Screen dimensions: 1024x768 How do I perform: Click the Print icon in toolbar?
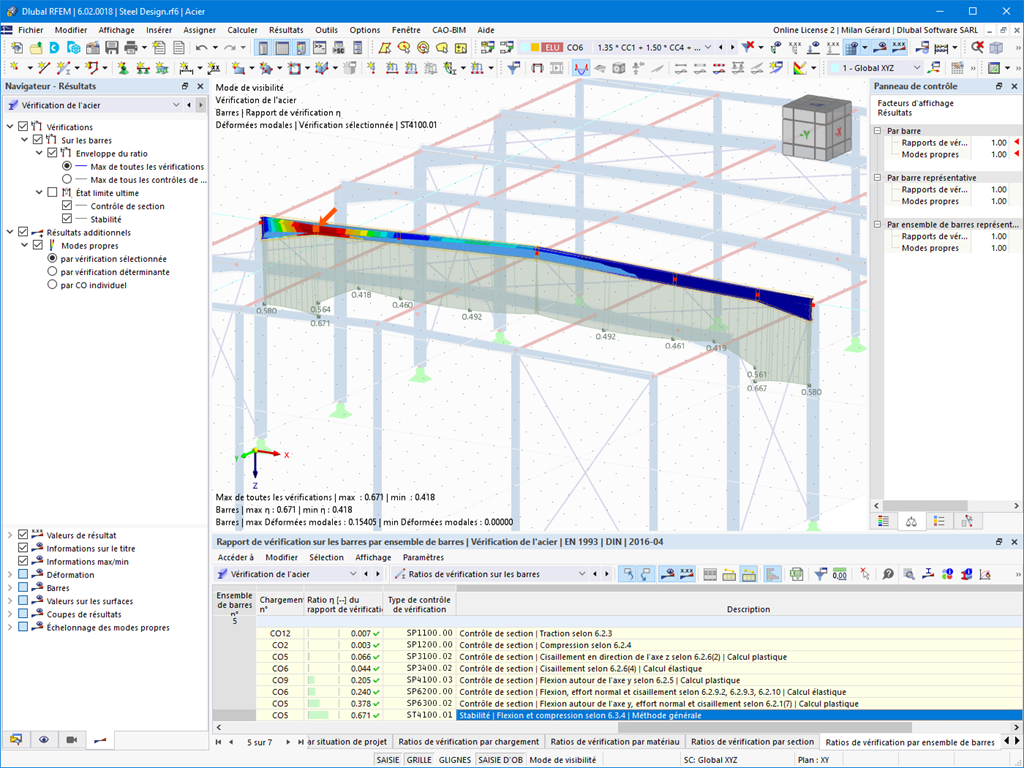click(x=130, y=47)
